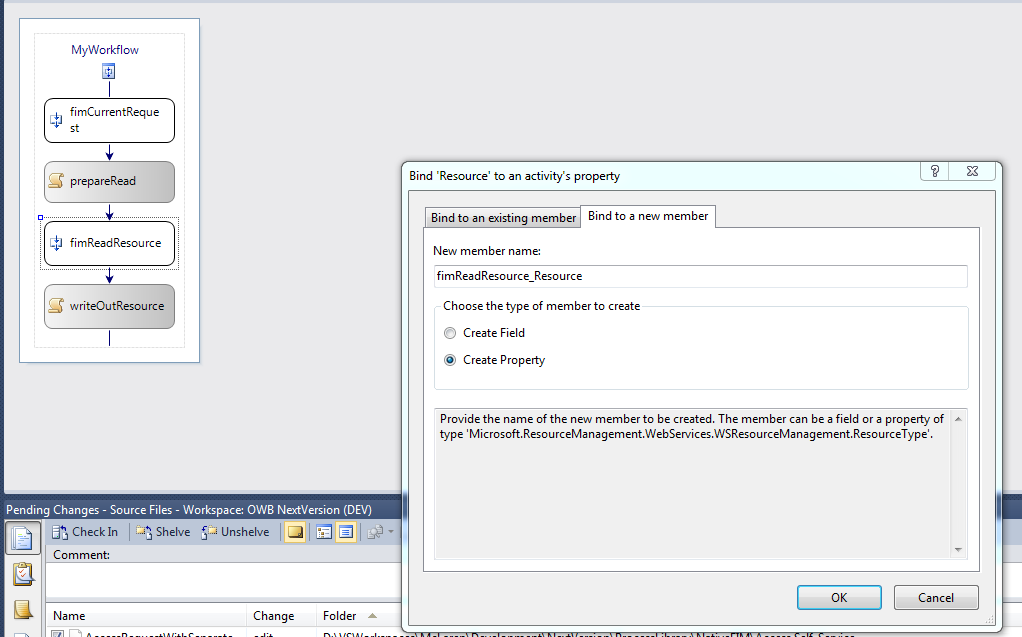Viewport: 1022px width, 637px height.
Task: Click the compare files icon in the toolbar
Action: 375,532
